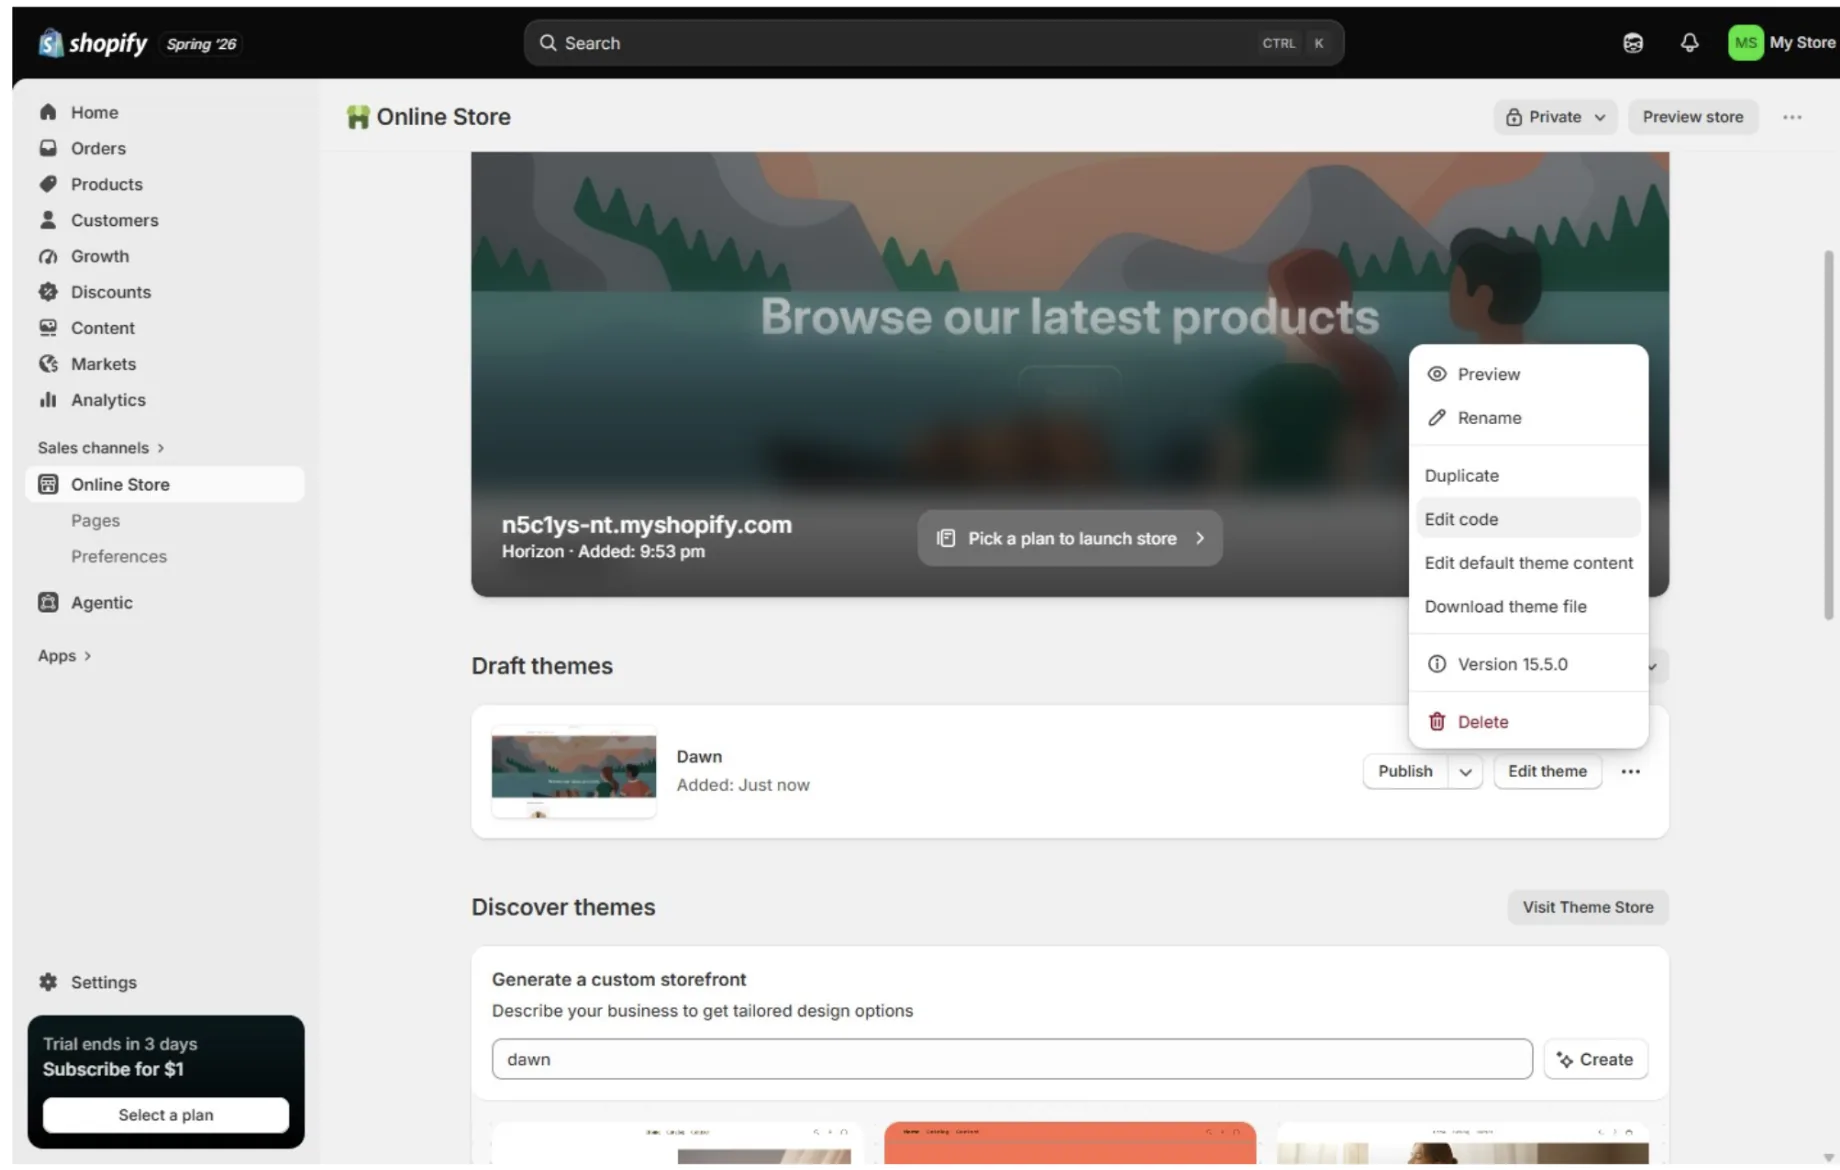
Task: Open the Dawn theme three-dot menu
Action: 1630,771
